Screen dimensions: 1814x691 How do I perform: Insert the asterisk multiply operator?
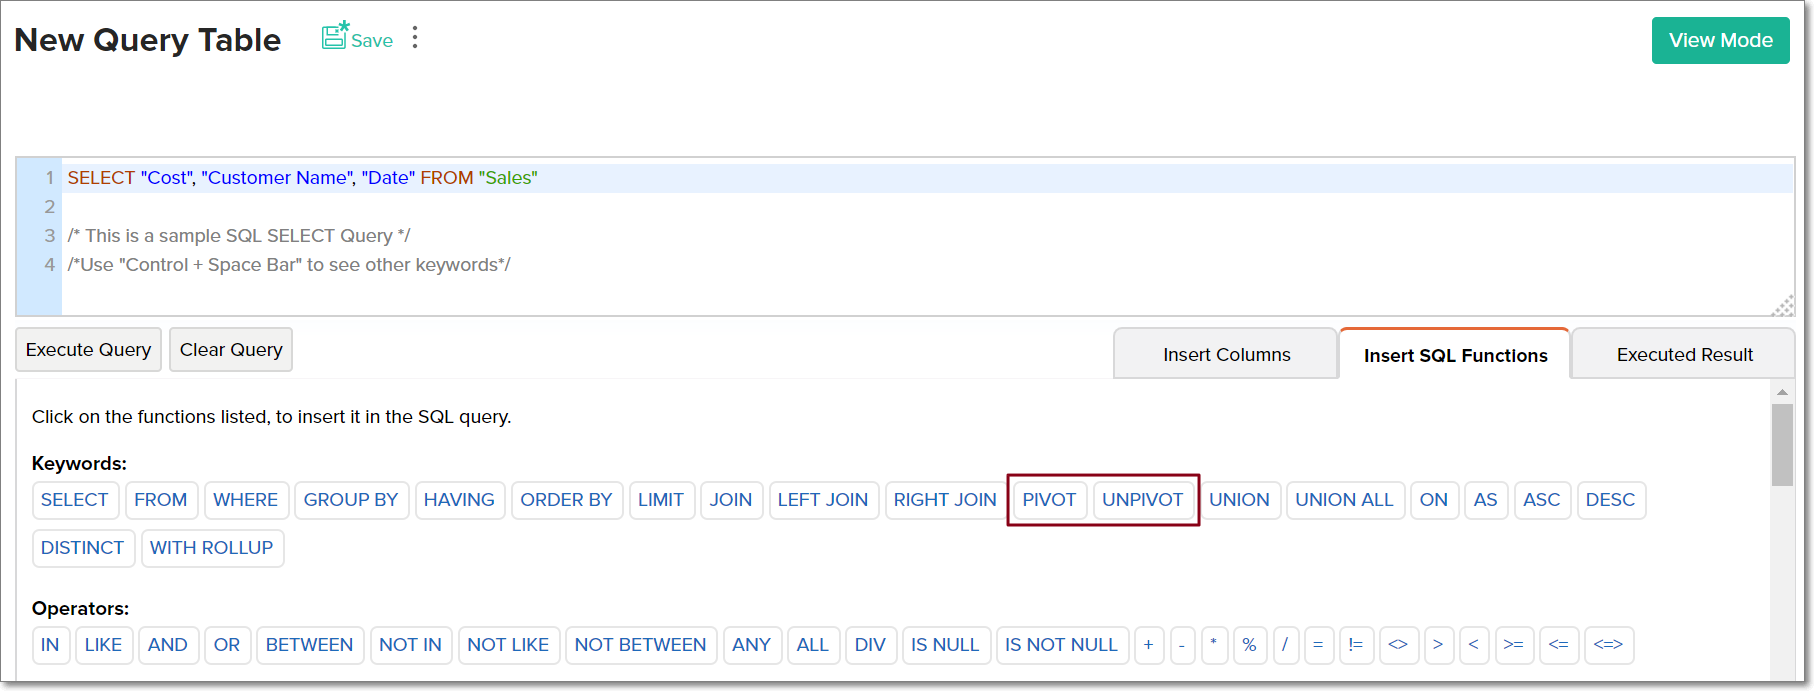pos(1214,645)
